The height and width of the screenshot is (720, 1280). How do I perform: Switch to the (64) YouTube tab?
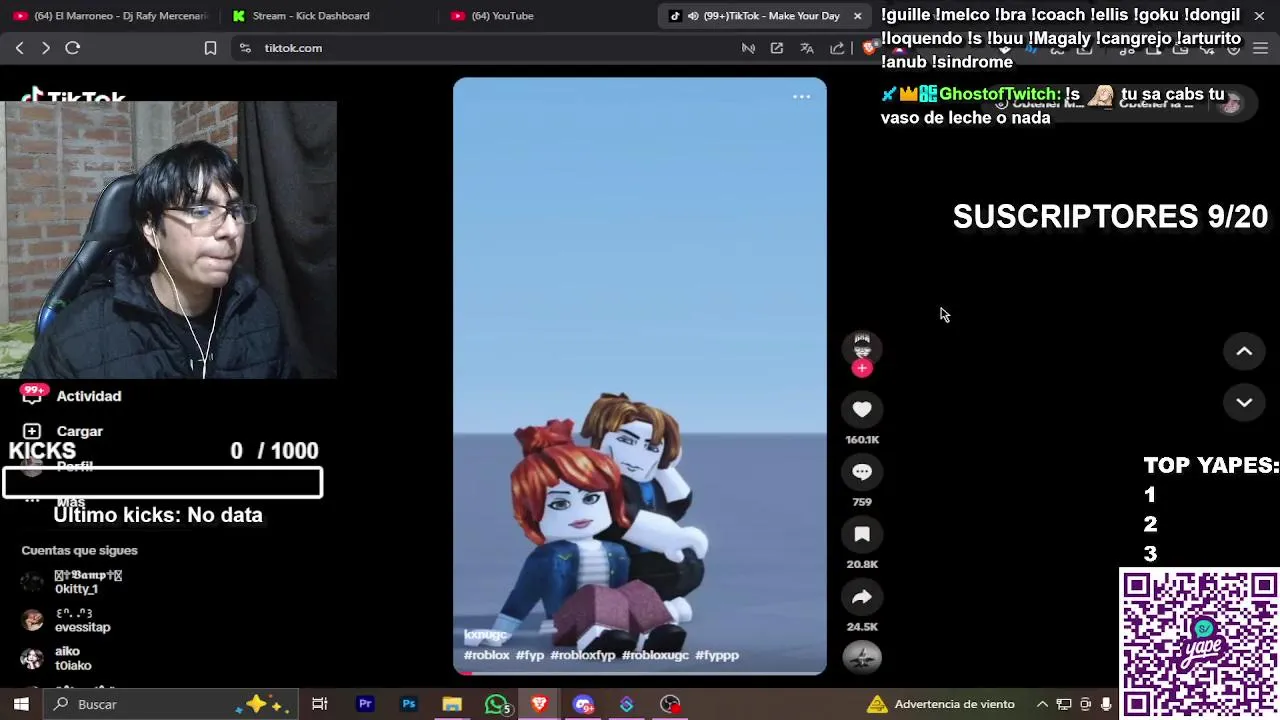pyautogui.click(x=502, y=16)
